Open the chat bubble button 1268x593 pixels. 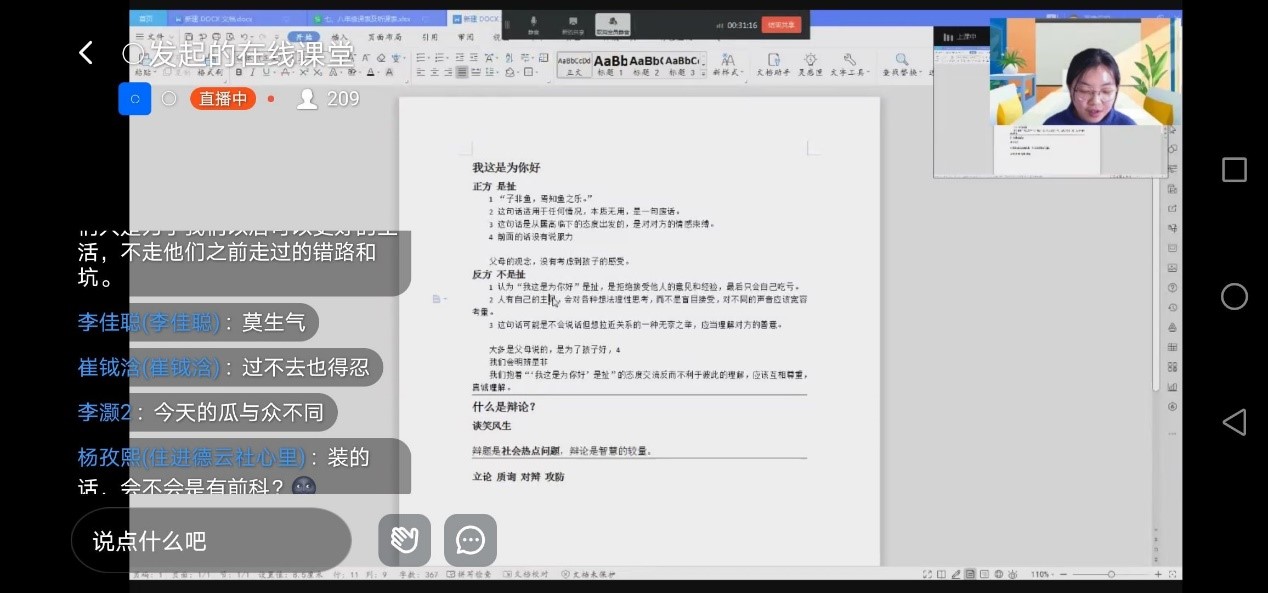tap(470, 540)
